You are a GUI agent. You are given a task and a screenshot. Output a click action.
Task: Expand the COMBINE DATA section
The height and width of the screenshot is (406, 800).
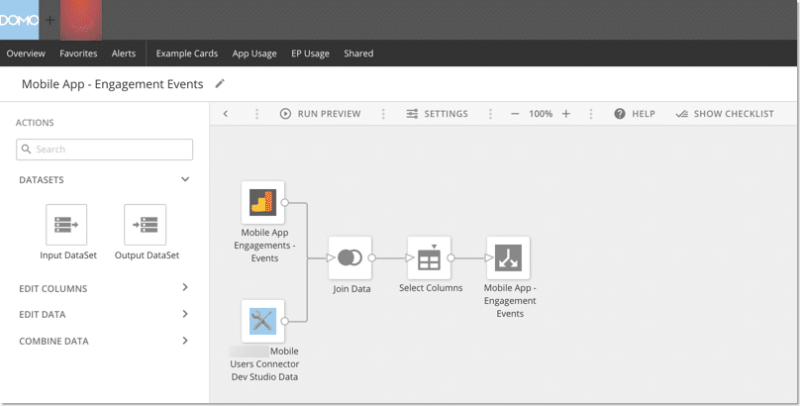click(x=185, y=340)
